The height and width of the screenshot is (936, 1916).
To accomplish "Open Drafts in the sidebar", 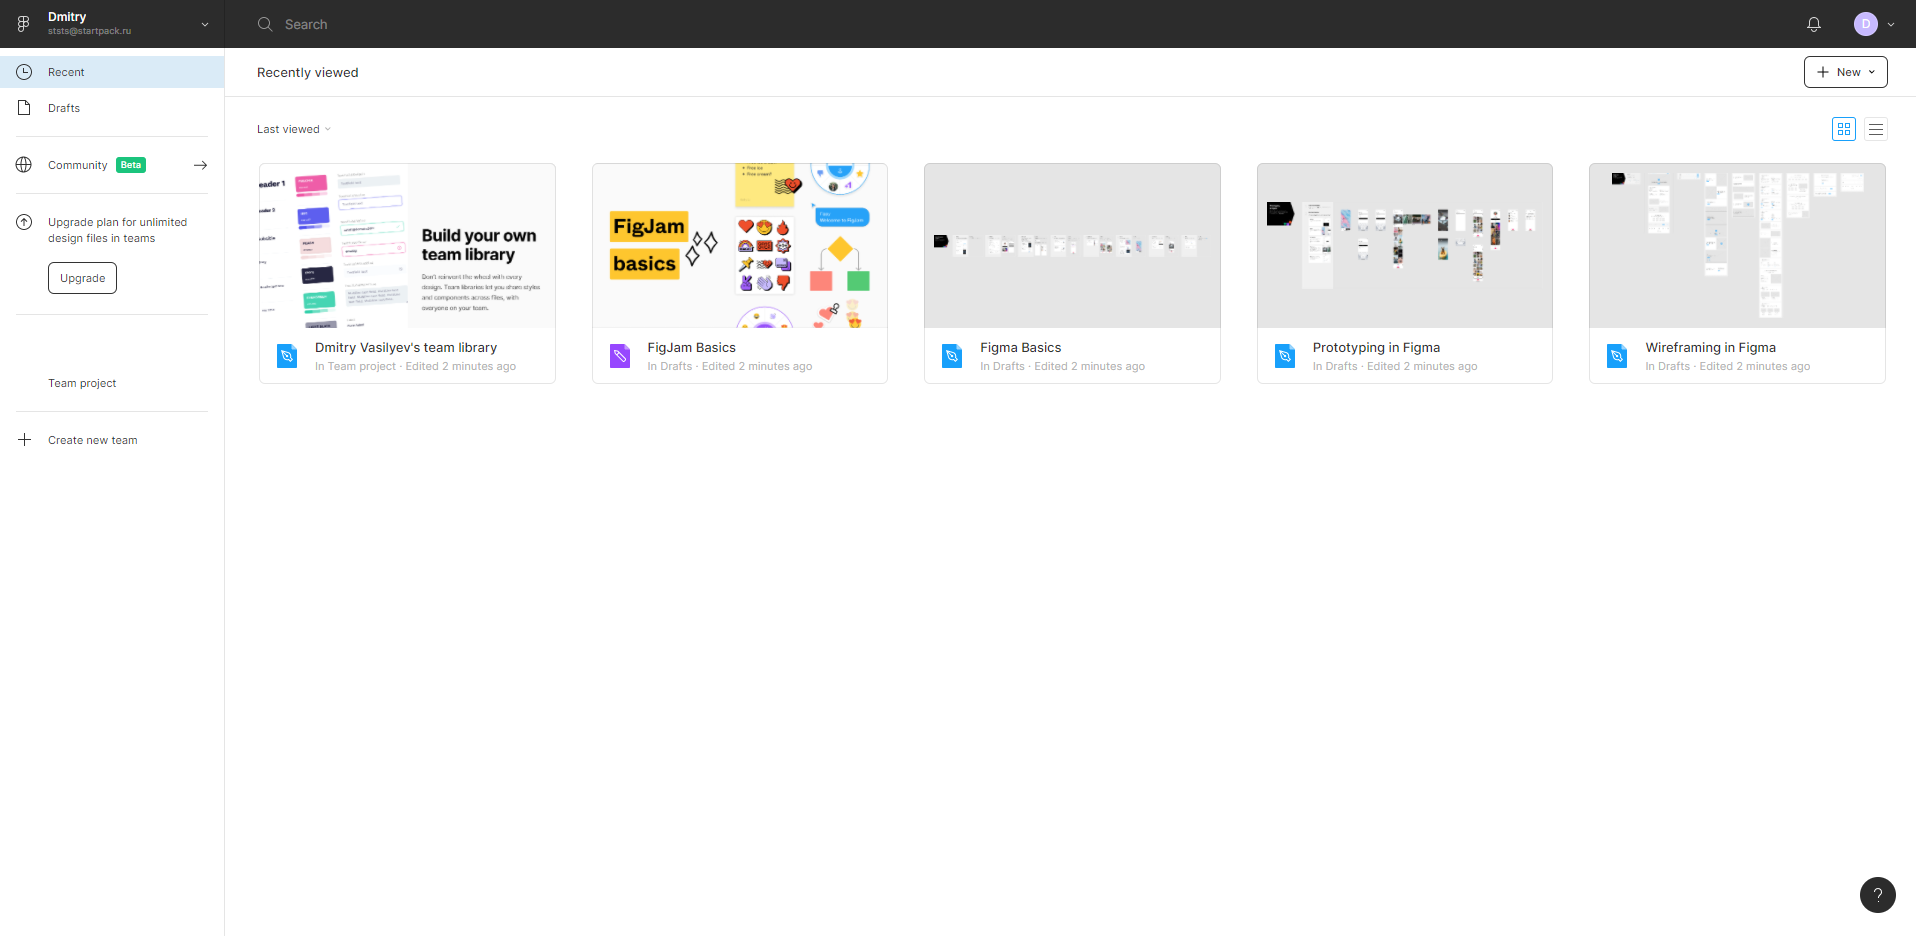I will pyautogui.click(x=112, y=108).
